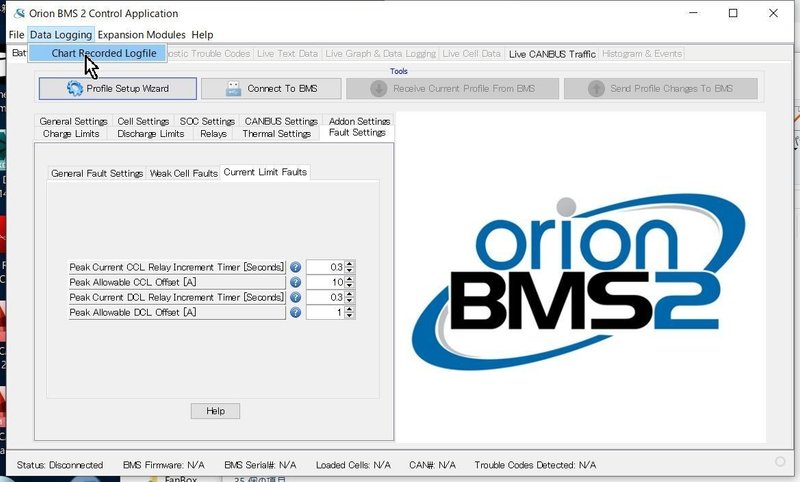This screenshot has width=800, height=482.
Task: Click the Profile Setup Wizard gear icon
Action: point(74,89)
